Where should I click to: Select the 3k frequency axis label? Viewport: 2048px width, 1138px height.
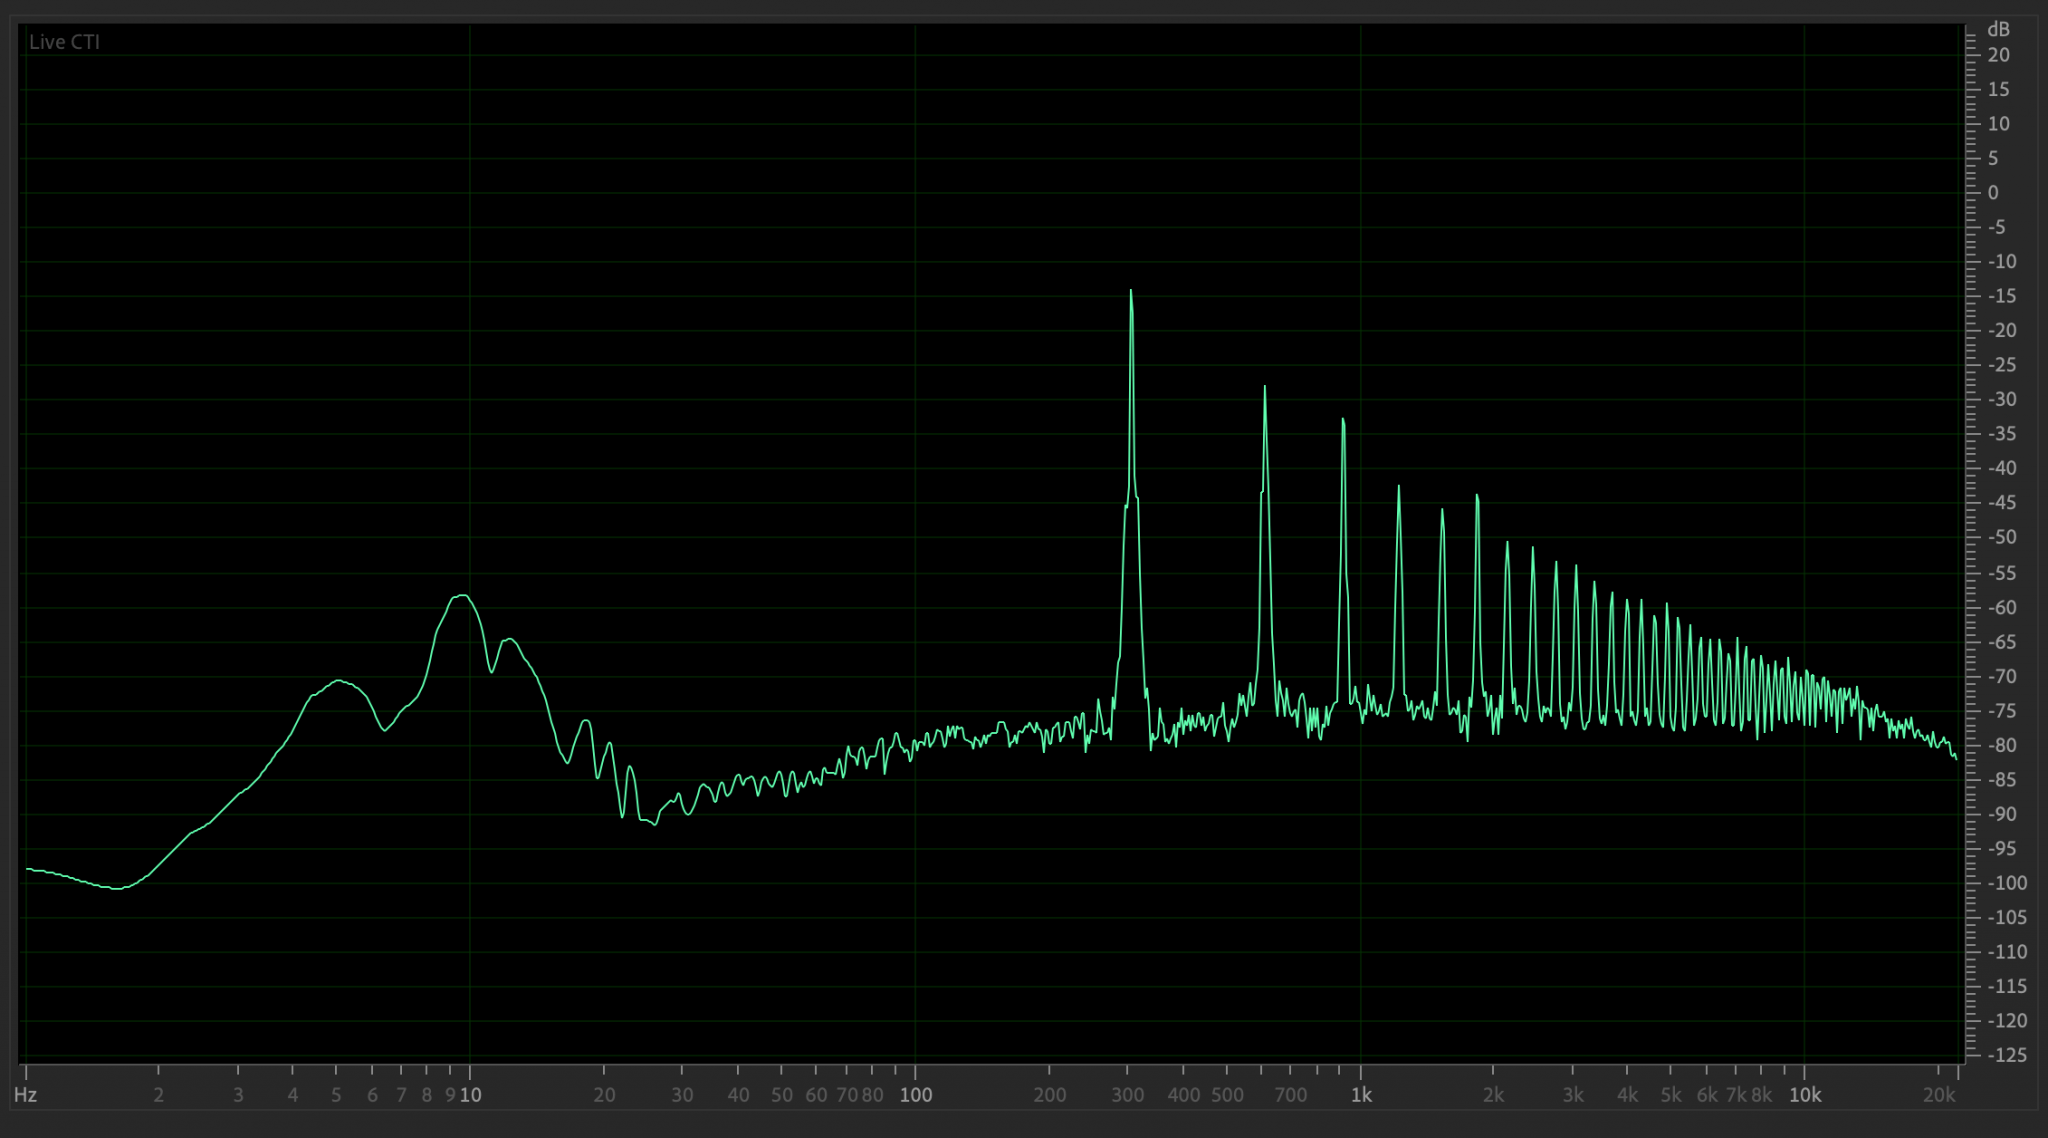(x=1573, y=1095)
